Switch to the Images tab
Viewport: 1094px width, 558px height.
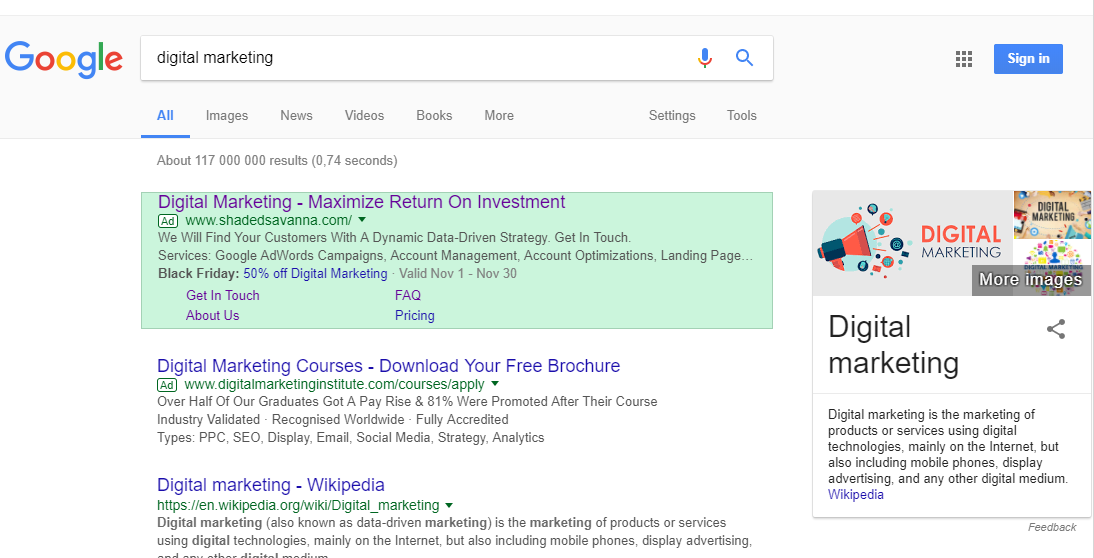pyautogui.click(x=227, y=116)
